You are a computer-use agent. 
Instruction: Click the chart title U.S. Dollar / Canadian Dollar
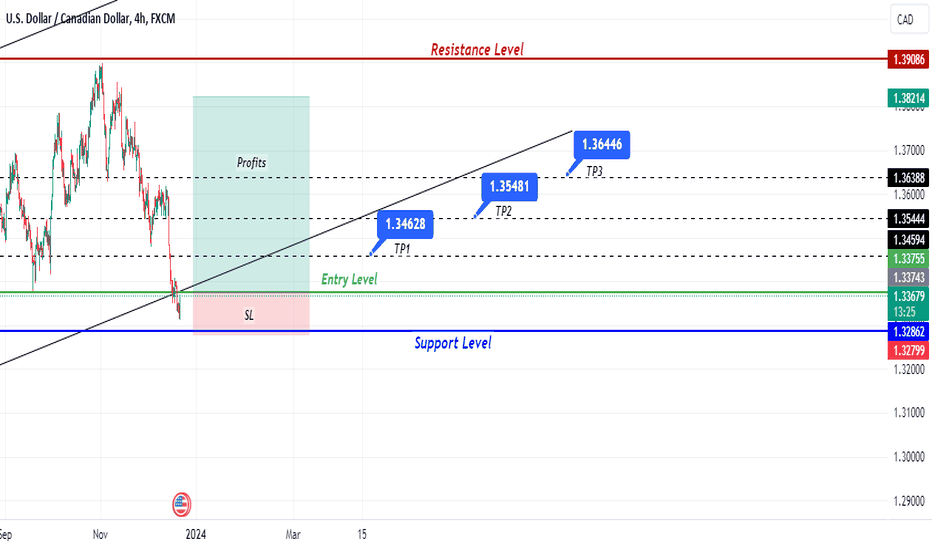coord(68,18)
